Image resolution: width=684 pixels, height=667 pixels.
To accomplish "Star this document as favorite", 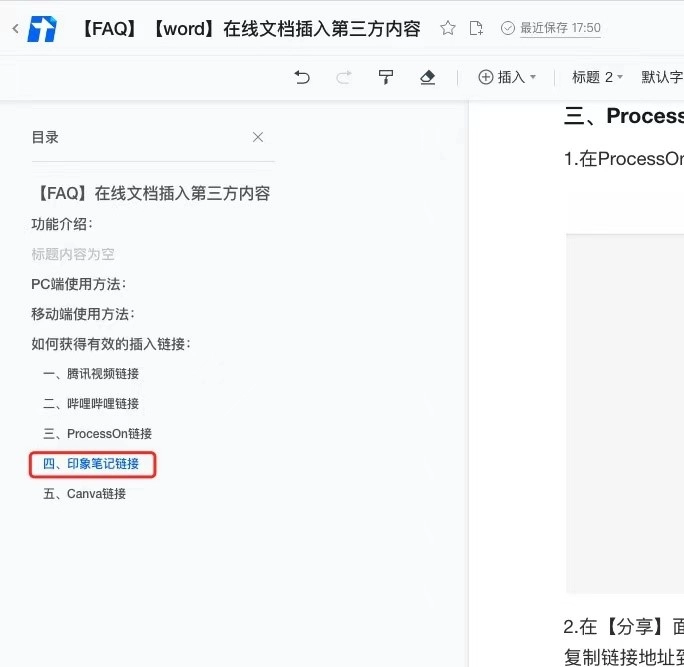I will pos(448,28).
